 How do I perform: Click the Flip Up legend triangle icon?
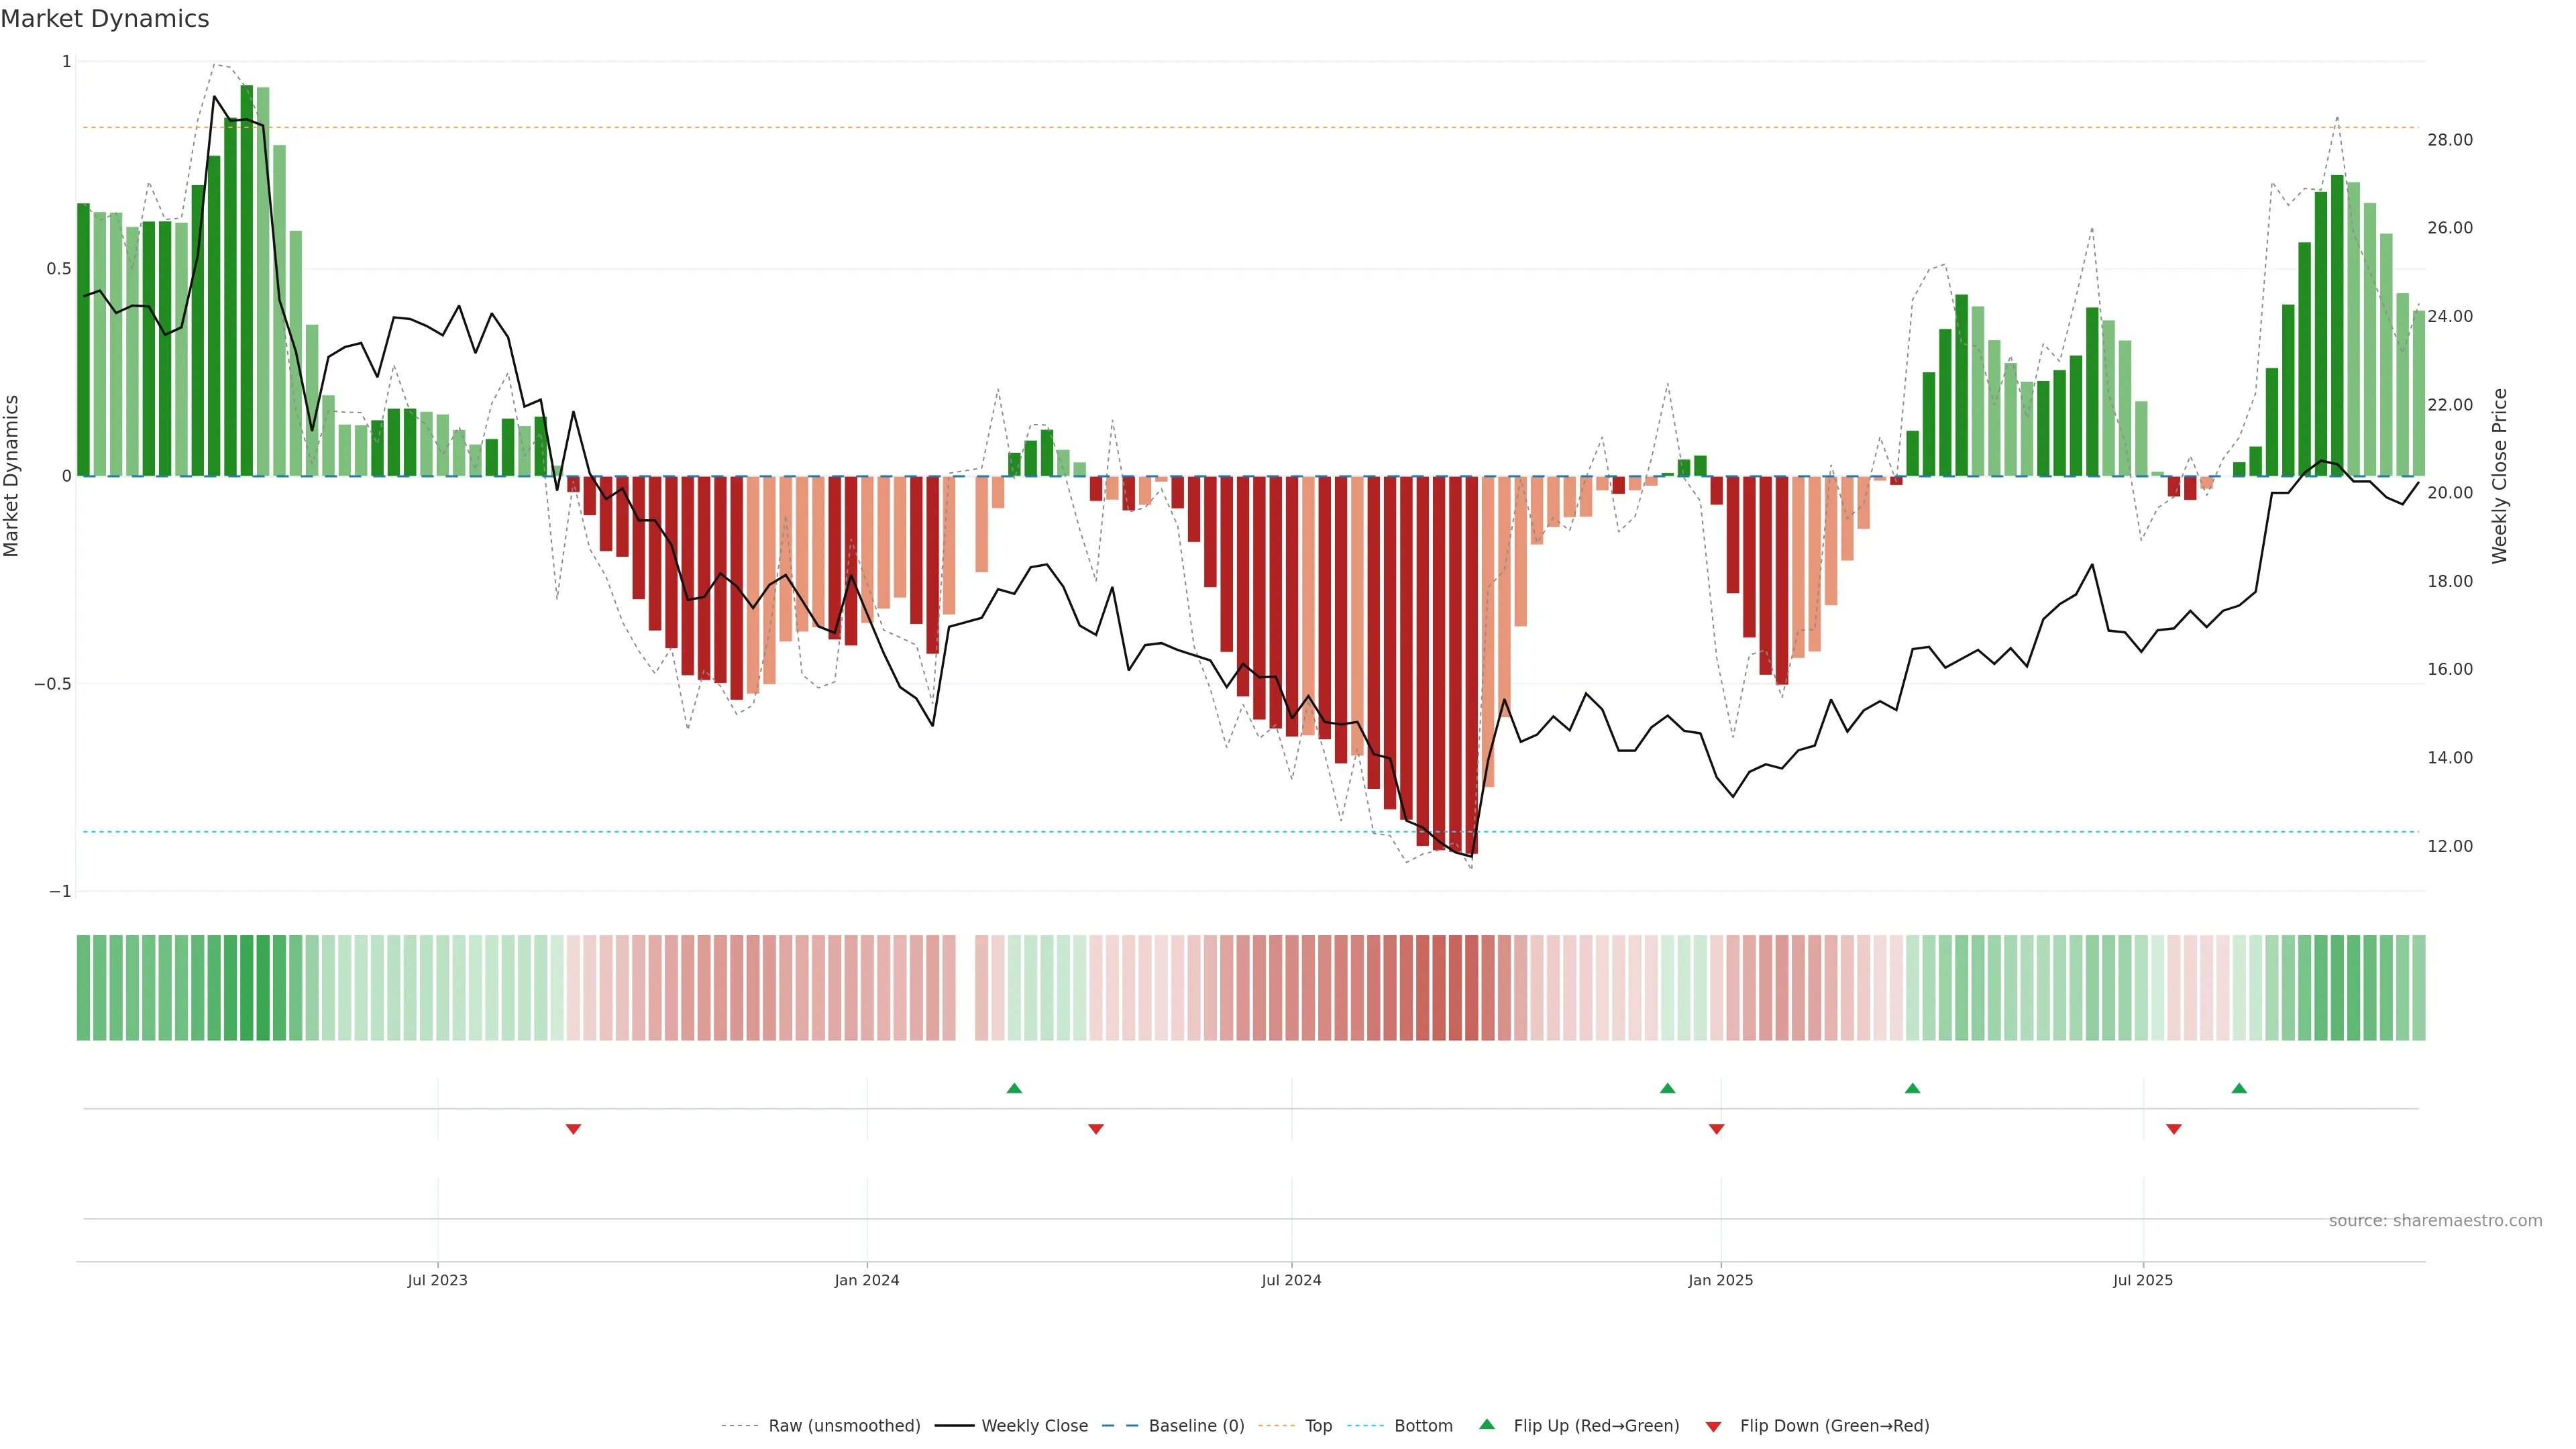pyautogui.click(x=1487, y=1425)
